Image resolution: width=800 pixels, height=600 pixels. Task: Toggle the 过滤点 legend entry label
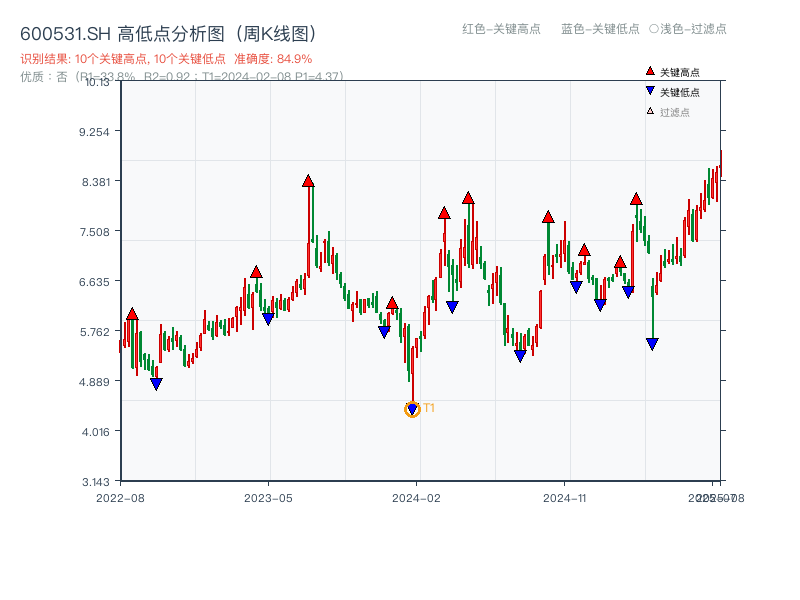(x=674, y=112)
